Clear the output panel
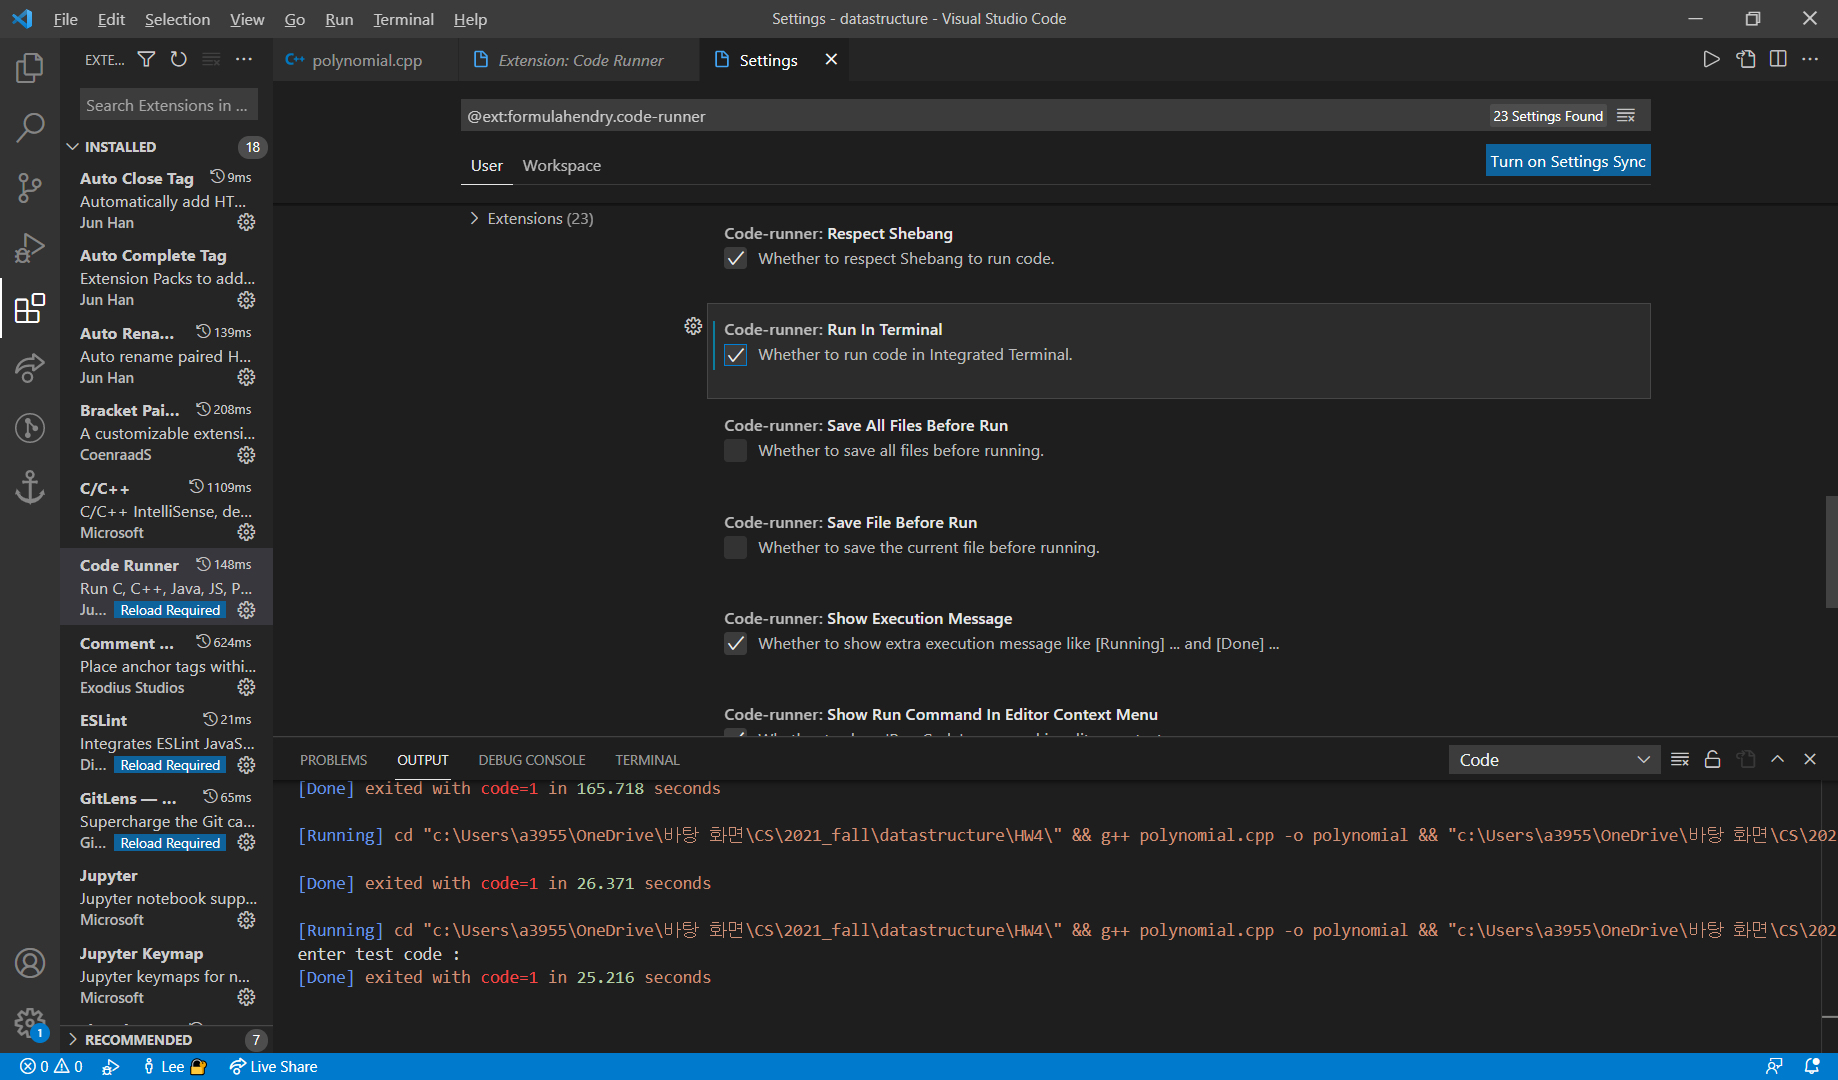Image resolution: width=1838 pixels, height=1080 pixels. click(1680, 759)
